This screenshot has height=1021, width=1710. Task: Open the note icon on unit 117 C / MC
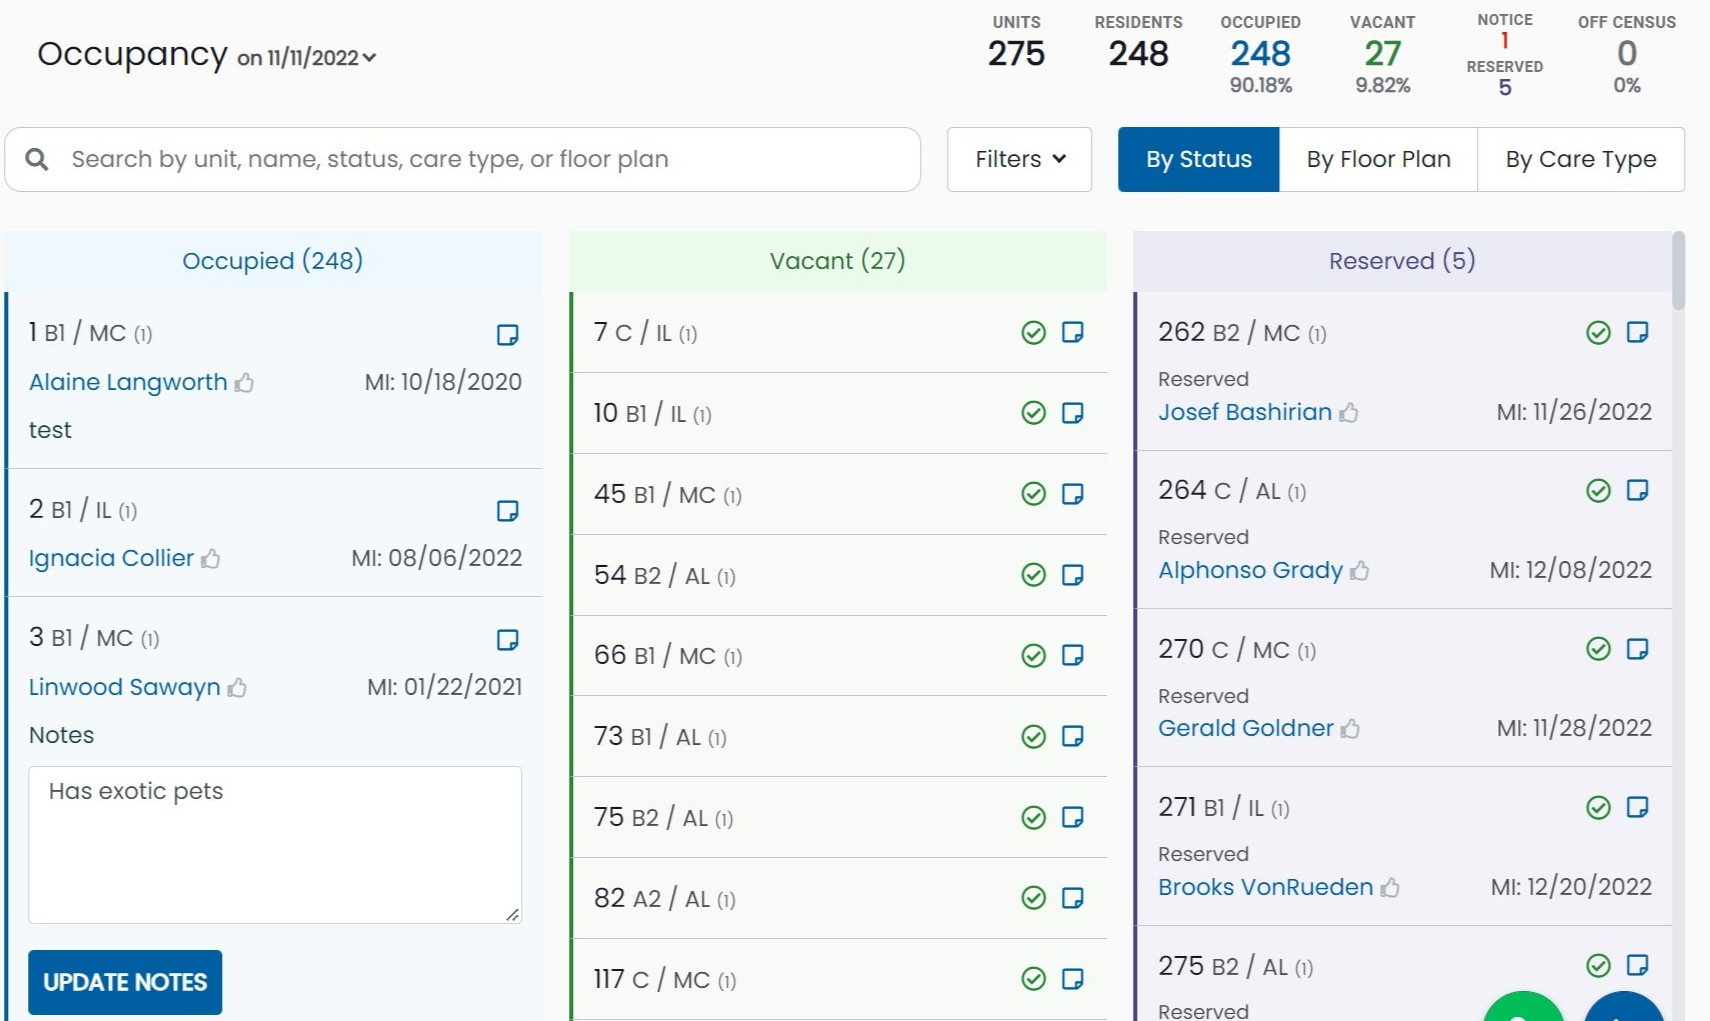[x=1073, y=979]
